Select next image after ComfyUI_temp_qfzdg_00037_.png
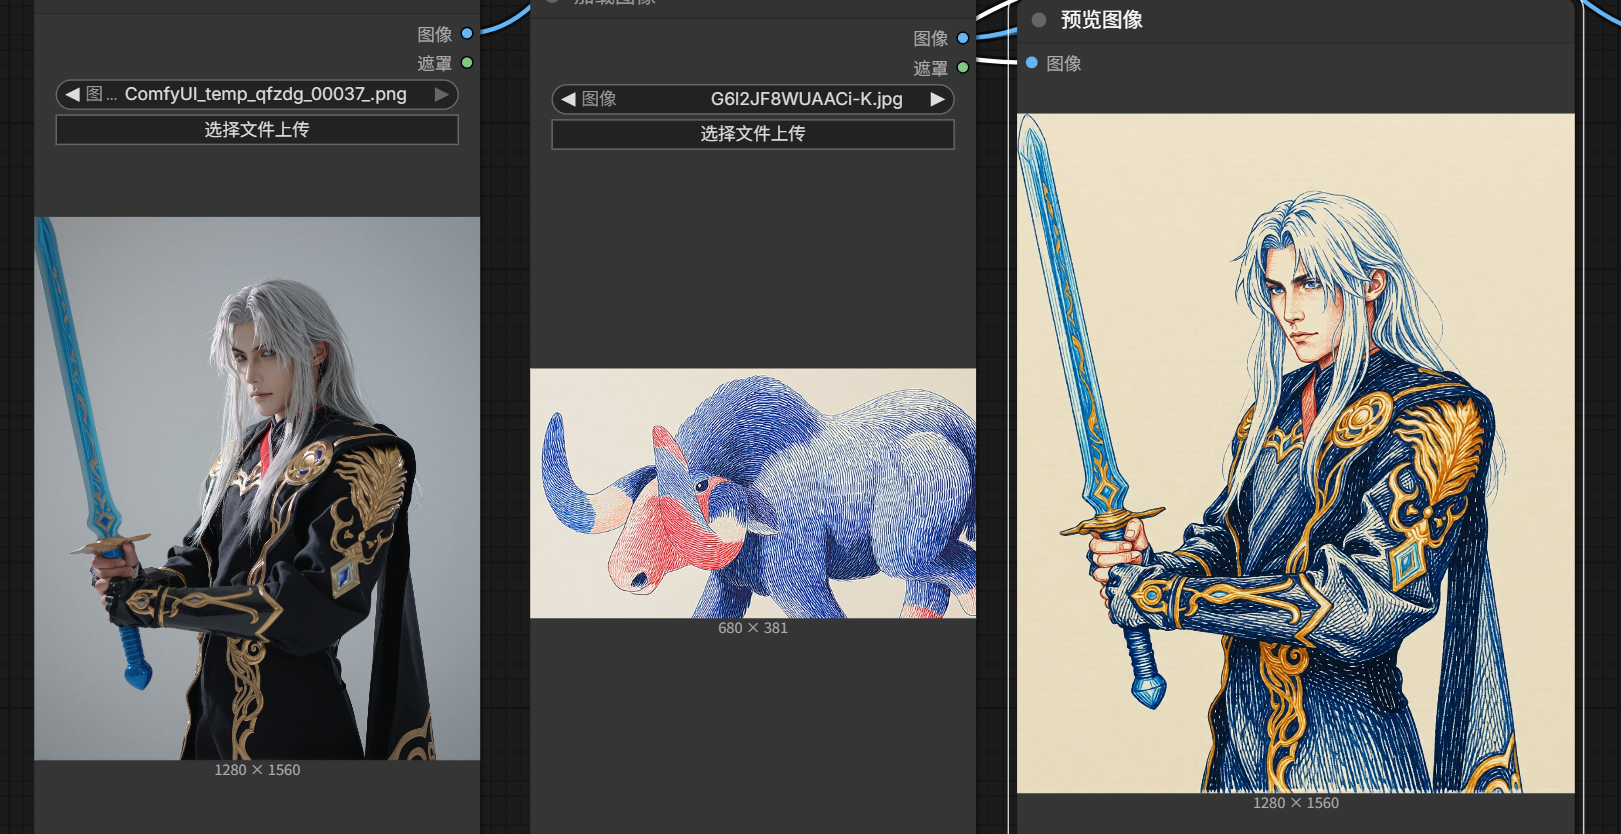 click(x=441, y=95)
